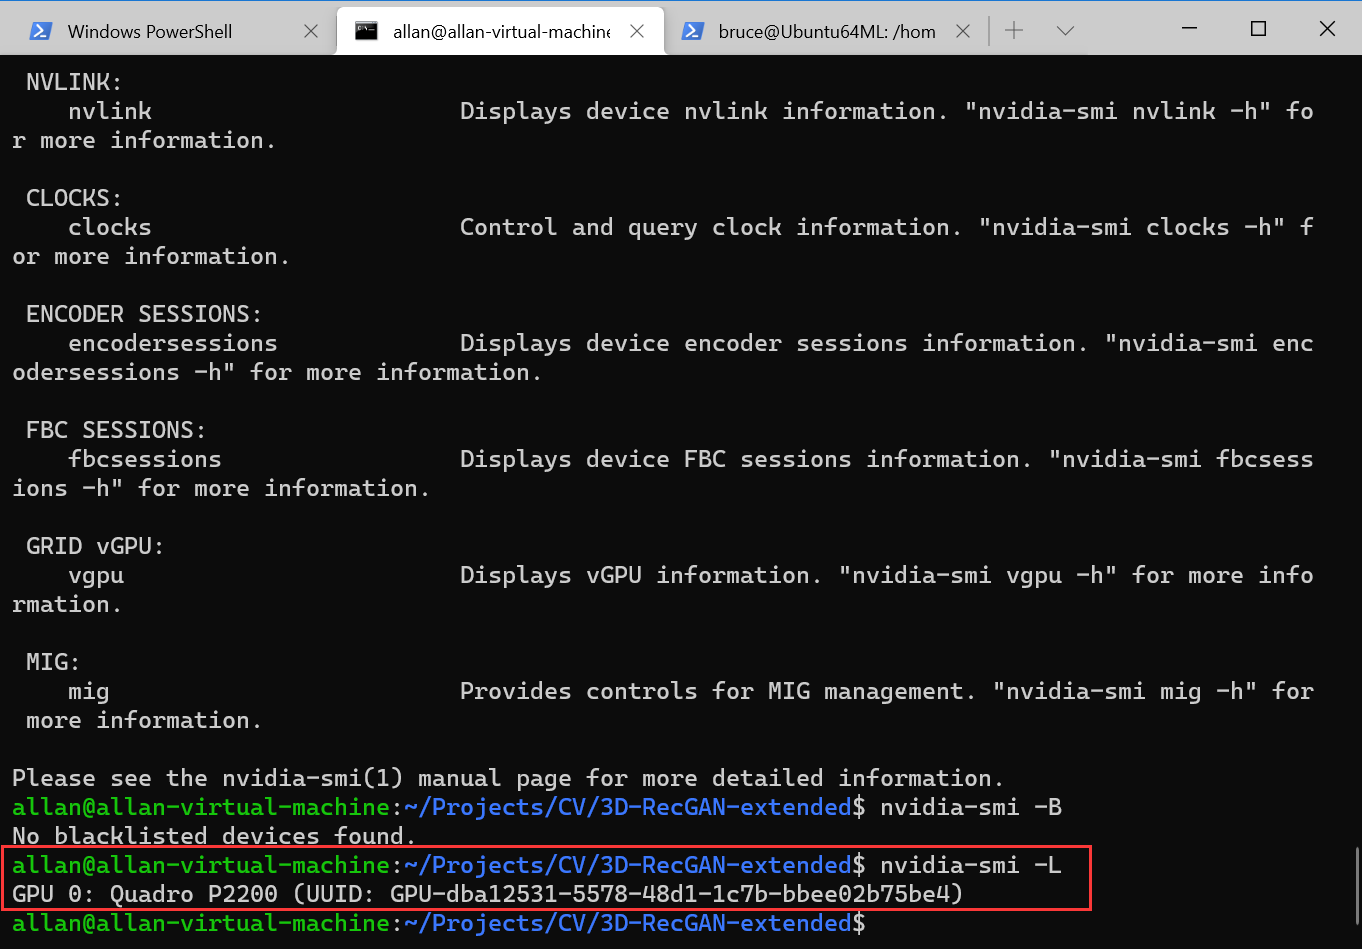Click the "Please see the nvidia-smi(1) manual page" line
1362x949 pixels.
508,778
